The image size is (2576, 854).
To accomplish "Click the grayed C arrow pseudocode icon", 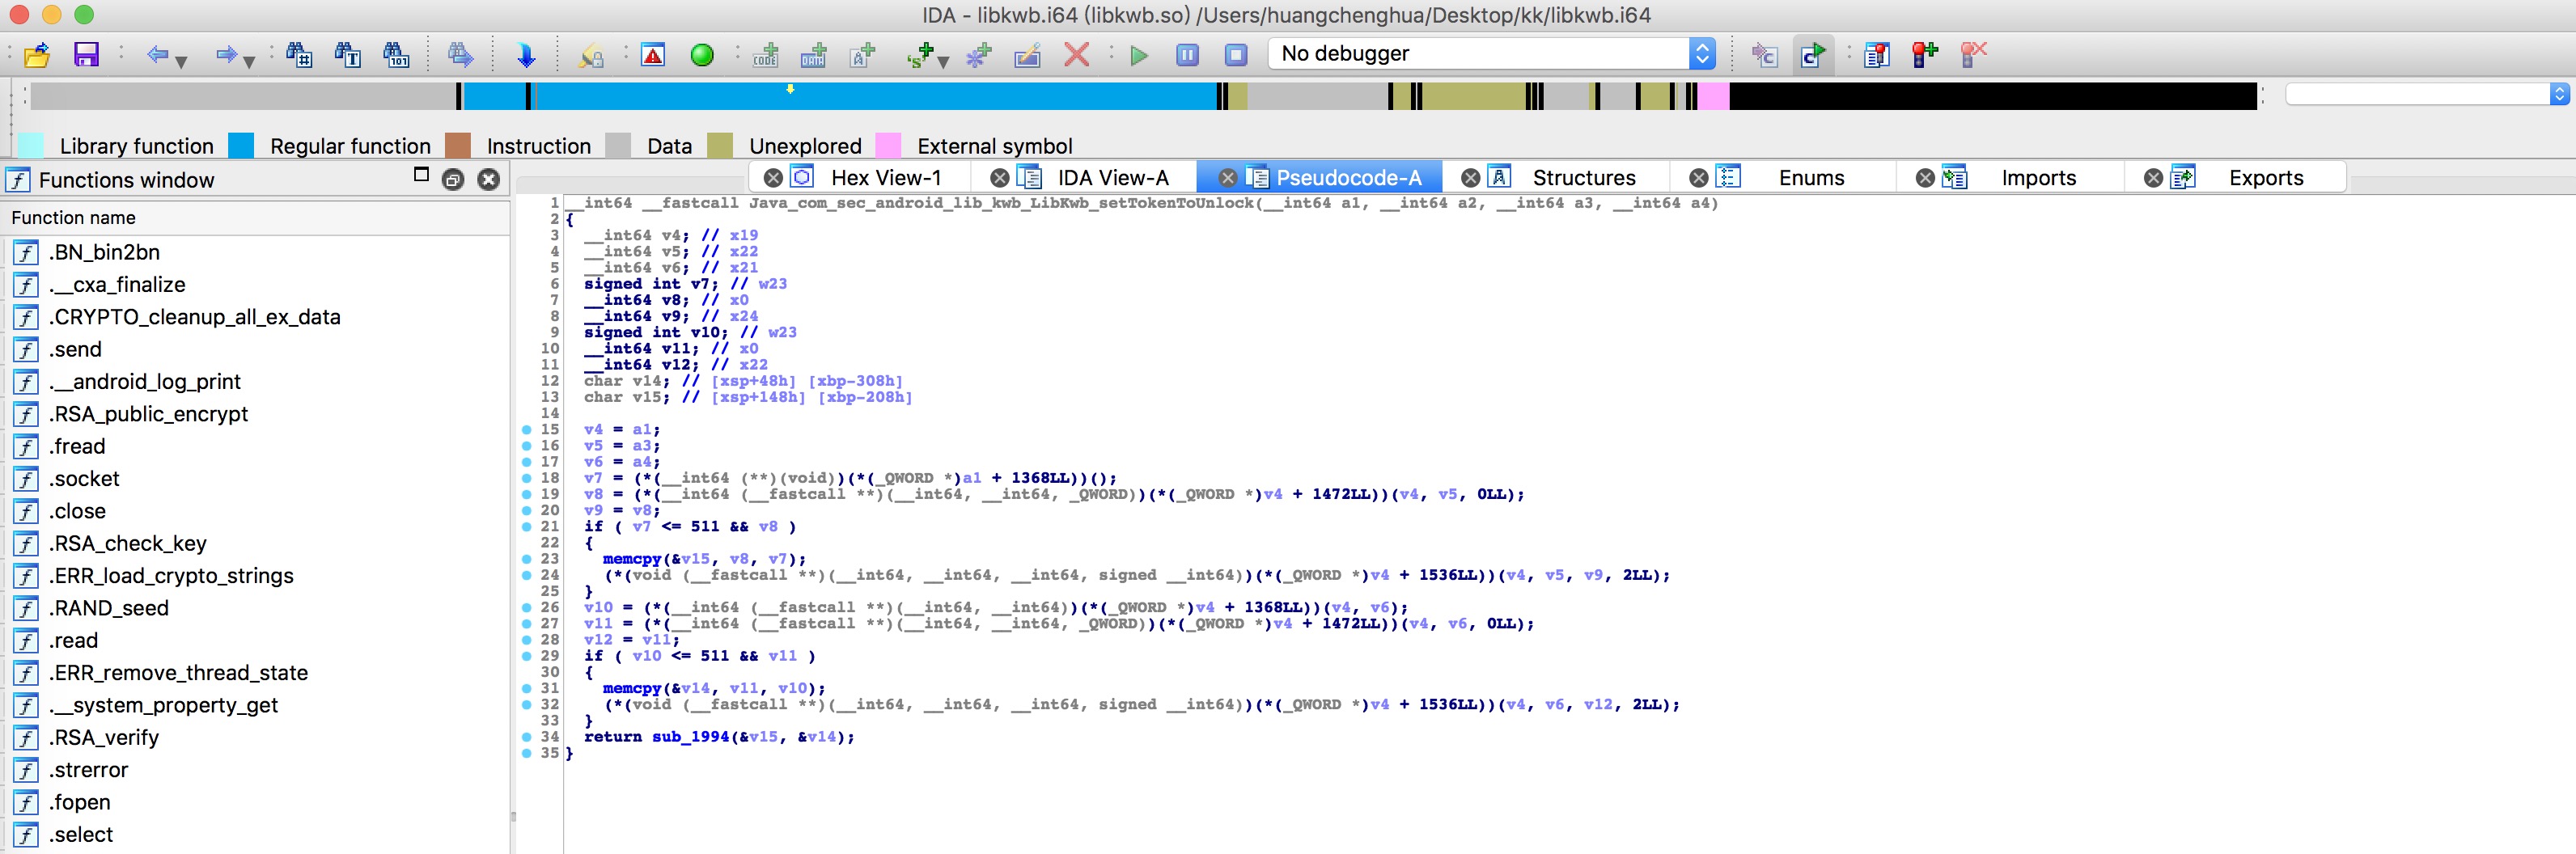I will pos(1764,54).
